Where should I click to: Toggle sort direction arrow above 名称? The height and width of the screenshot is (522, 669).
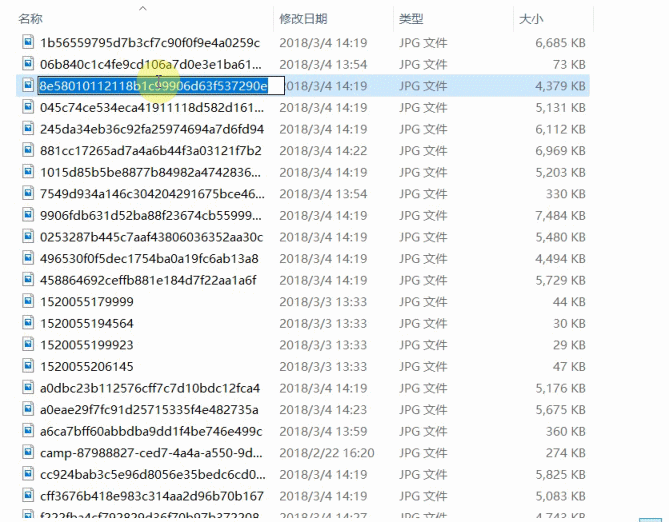pos(143,8)
